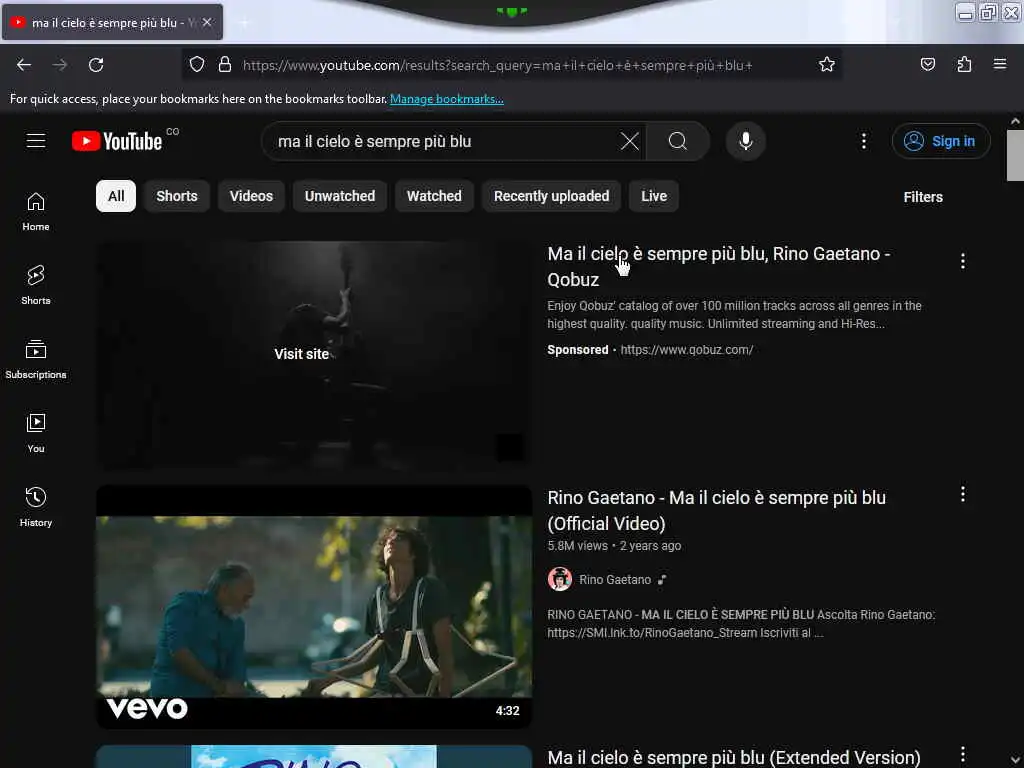This screenshot has width=1024, height=768.
Task: Clear the search query with the X
Action: [630, 141]
